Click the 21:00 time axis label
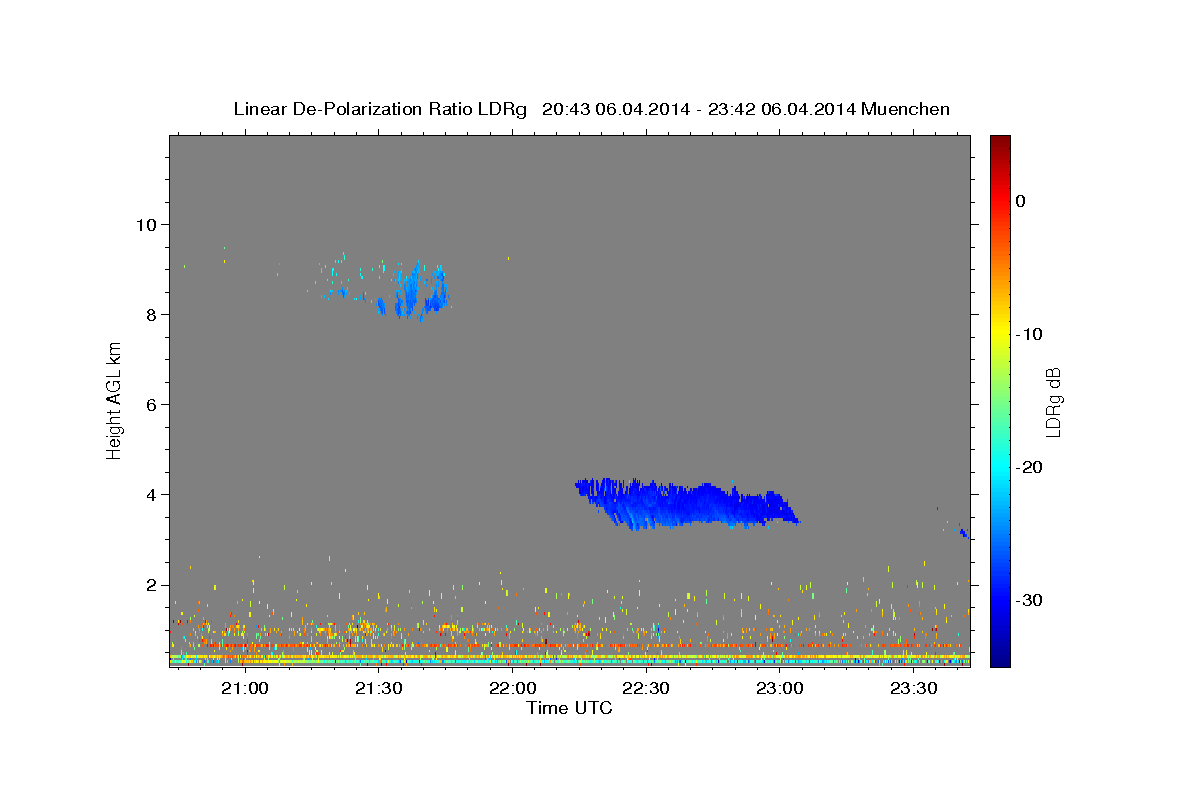 (x=245, y=689)
